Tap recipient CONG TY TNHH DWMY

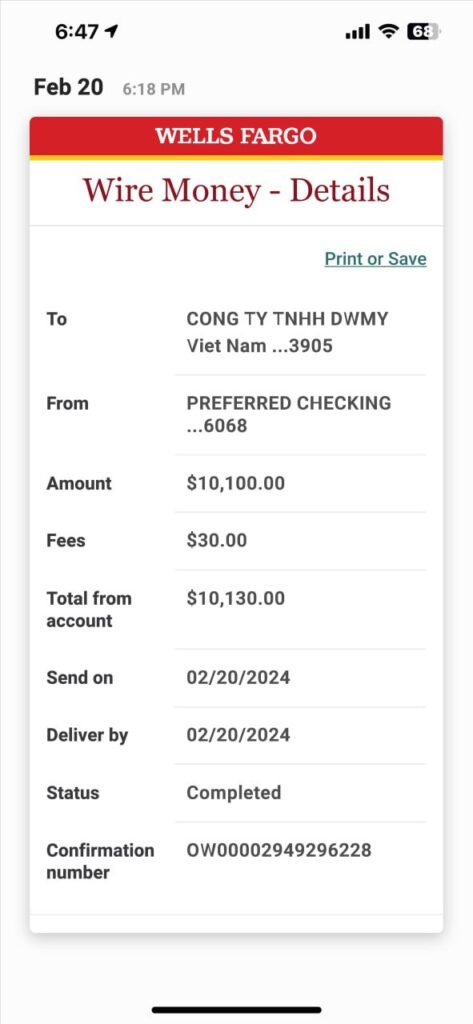tap(287, 319)
